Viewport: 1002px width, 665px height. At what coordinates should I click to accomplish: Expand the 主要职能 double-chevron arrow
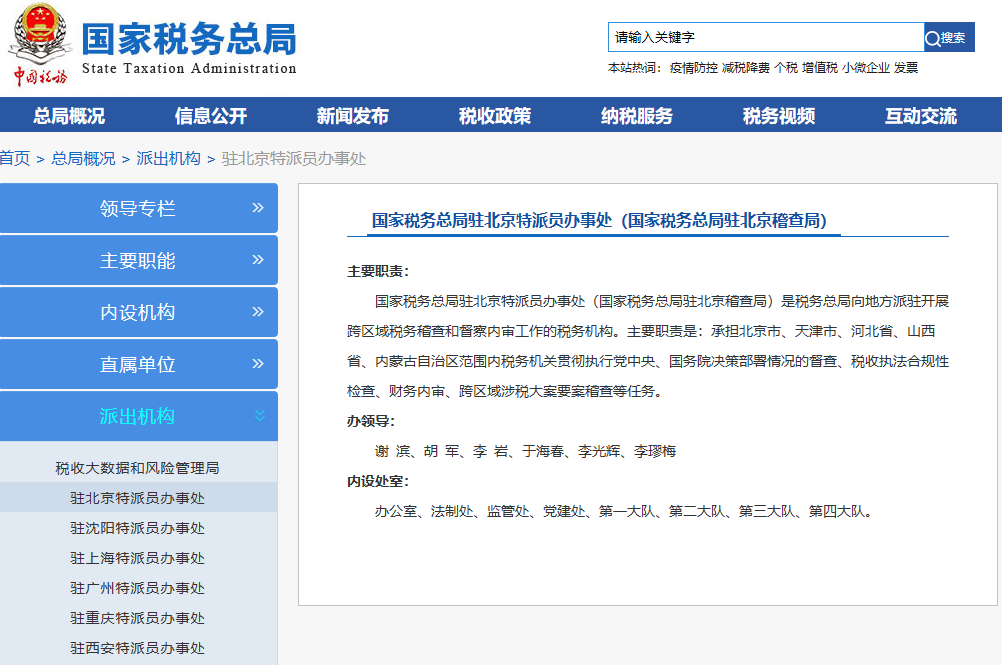pos(258,259)
